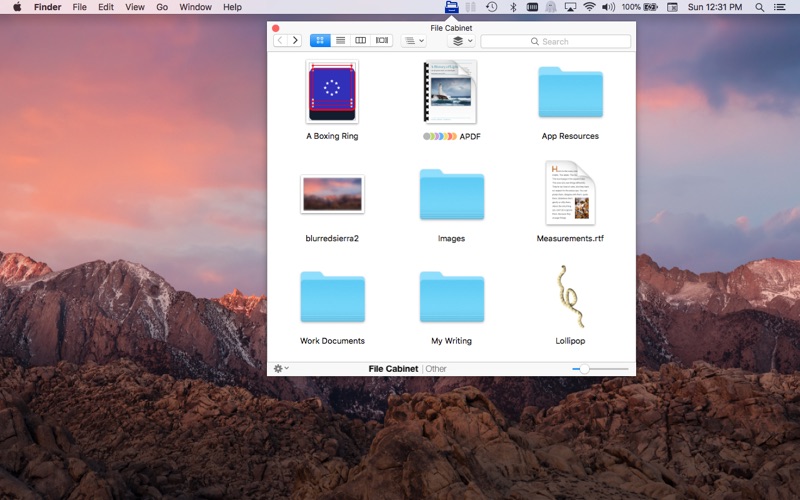Click the File Cabinet menu bar icon
The image size is (800, 500).
click(x=451, y=7)
